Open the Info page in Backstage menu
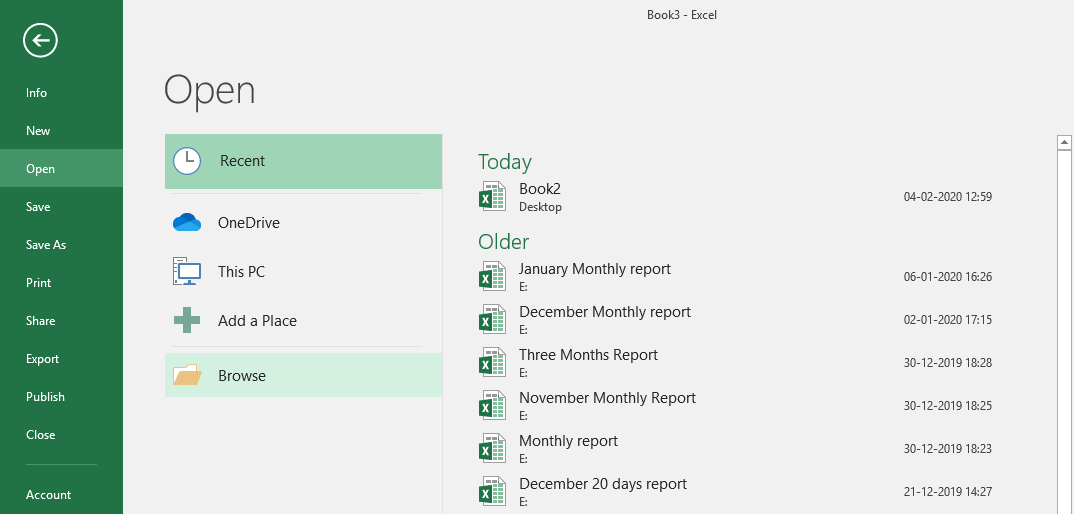This screenshot has width=1074, height=514. [36, 93]
